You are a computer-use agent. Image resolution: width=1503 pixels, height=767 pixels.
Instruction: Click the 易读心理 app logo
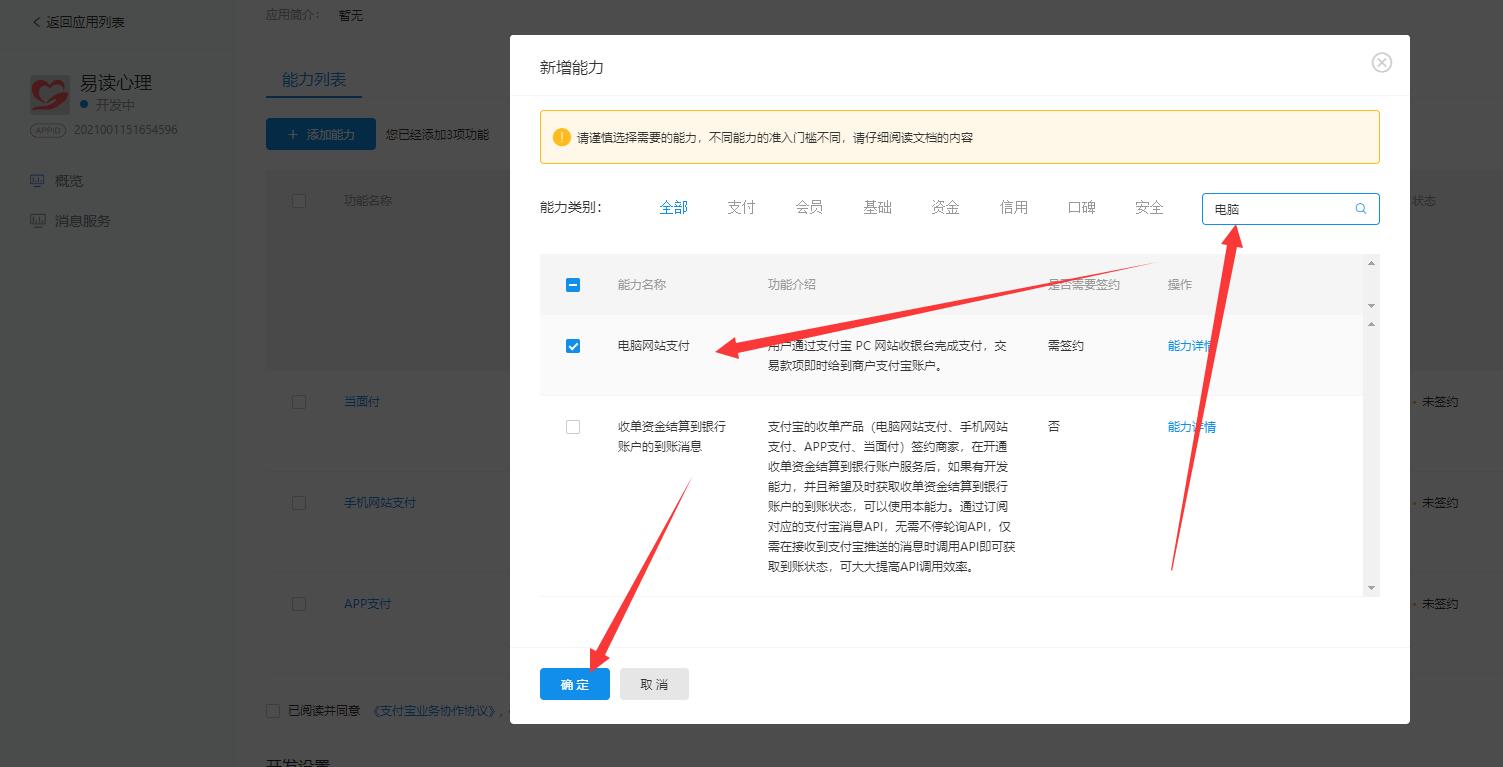click(x=49, y=94)
